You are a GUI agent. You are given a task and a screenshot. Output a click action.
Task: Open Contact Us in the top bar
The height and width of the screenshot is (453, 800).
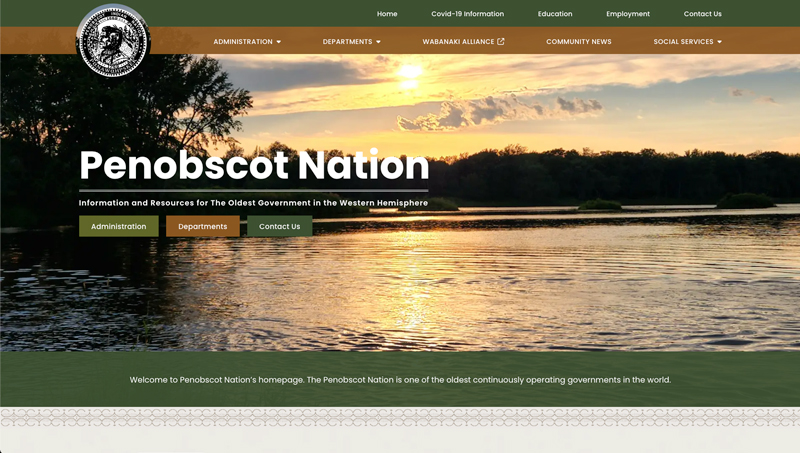click(x=703, y=14)
